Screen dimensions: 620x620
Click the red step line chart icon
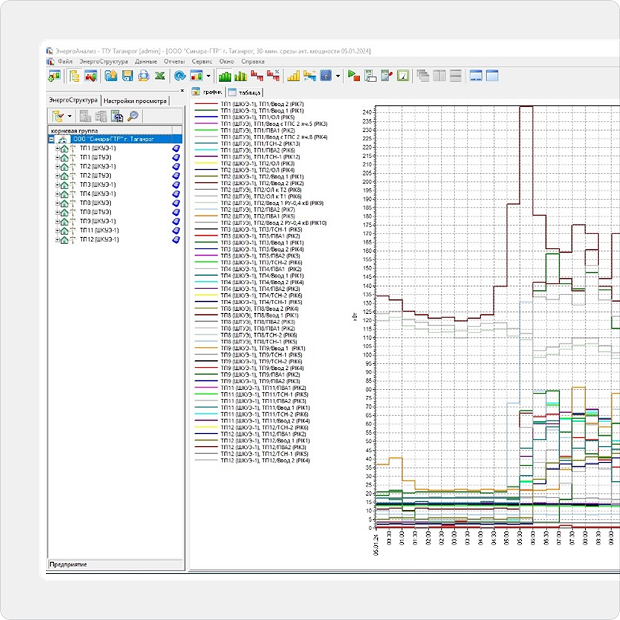257,76
